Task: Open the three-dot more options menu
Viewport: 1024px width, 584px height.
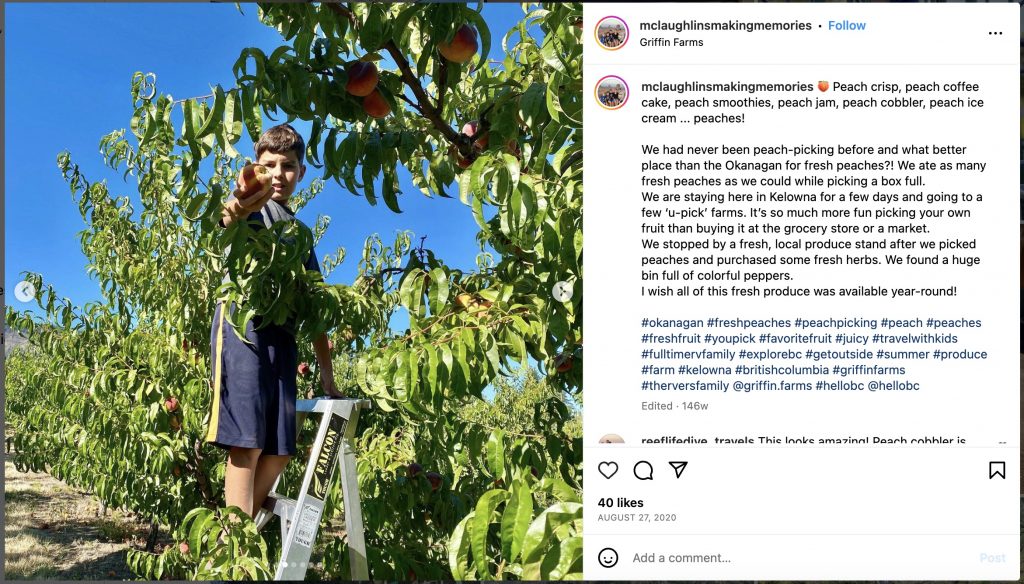Action: 995,33
